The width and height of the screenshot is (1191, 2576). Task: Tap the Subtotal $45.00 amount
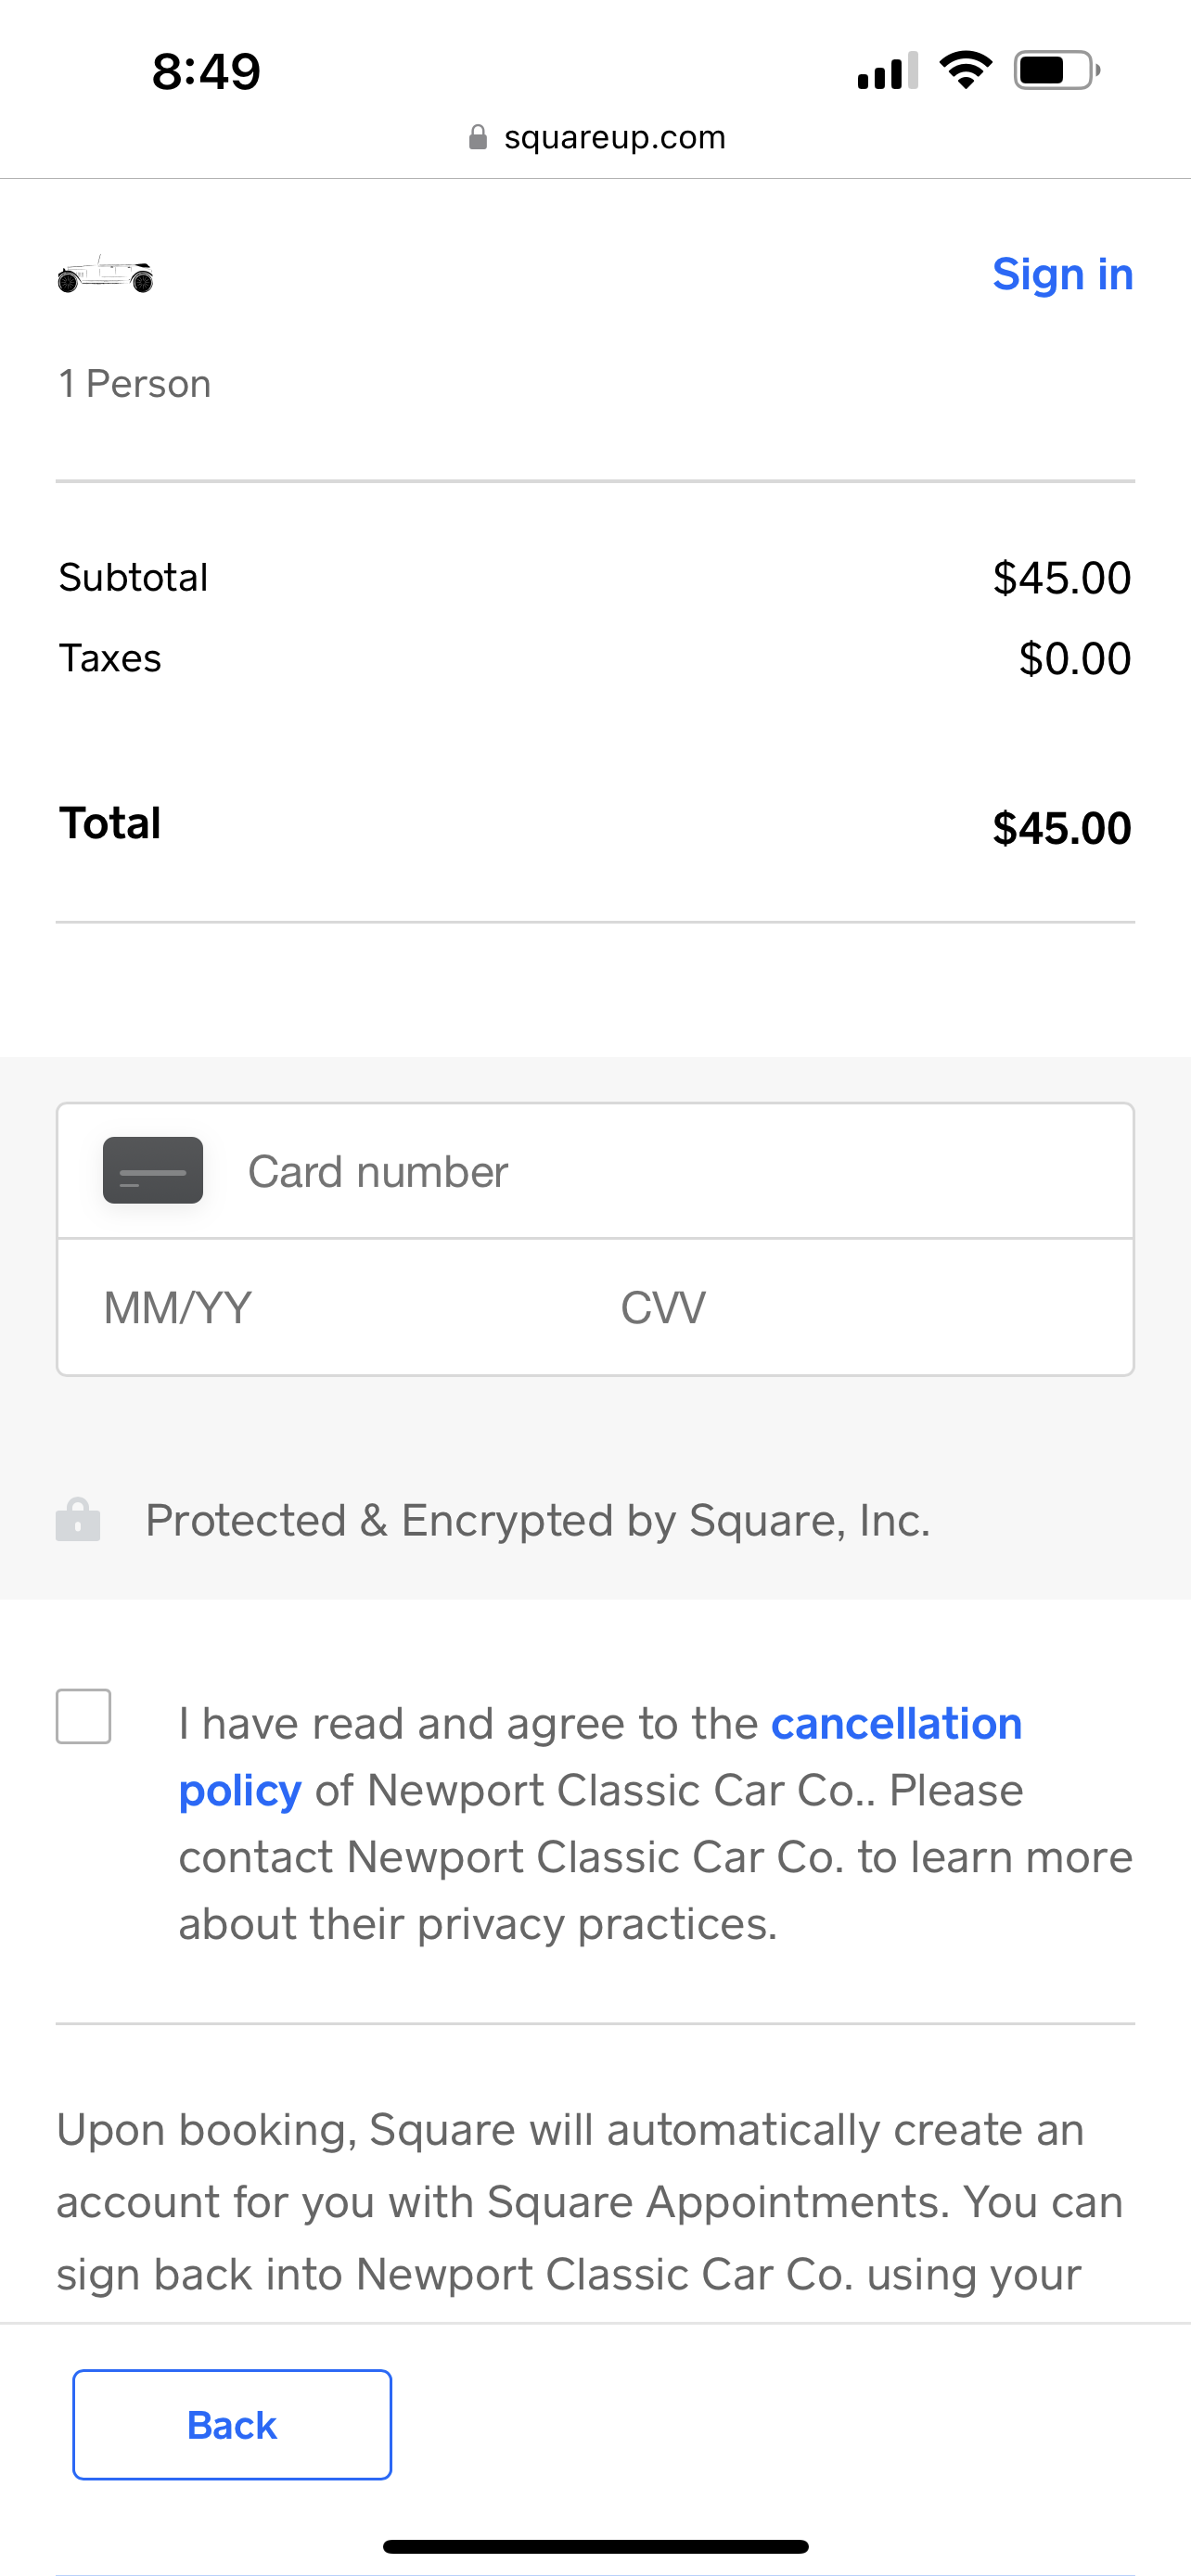pyautogui.click(x=1061, y=578)
